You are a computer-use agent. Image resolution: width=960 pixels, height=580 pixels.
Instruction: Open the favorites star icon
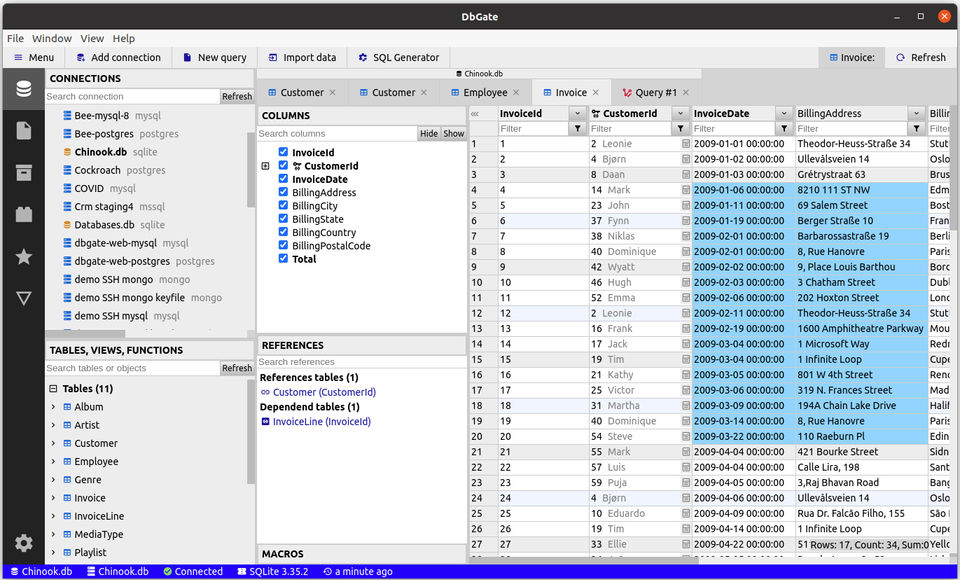(x=23, y=257)
